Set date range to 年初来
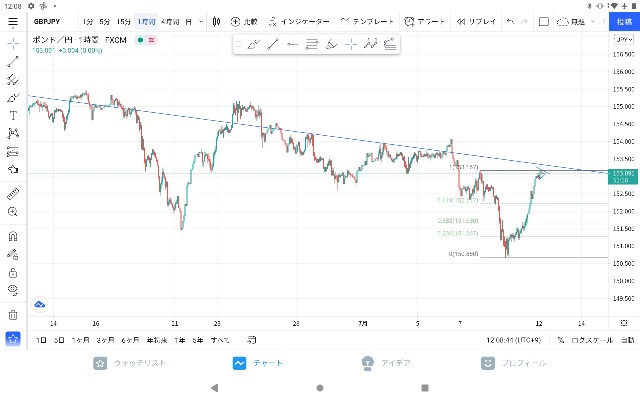The width and height of the screenshot is (640, 400). click(x=157, y=340)
